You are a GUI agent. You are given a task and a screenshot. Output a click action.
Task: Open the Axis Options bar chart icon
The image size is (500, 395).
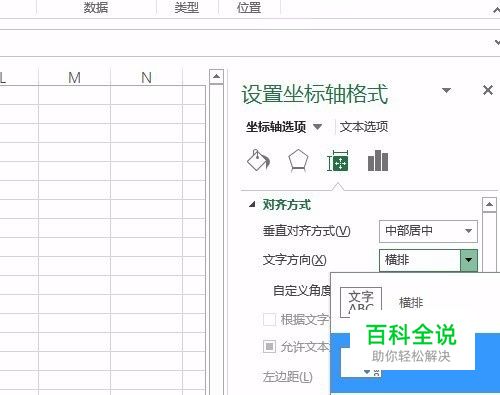(378, 161)
